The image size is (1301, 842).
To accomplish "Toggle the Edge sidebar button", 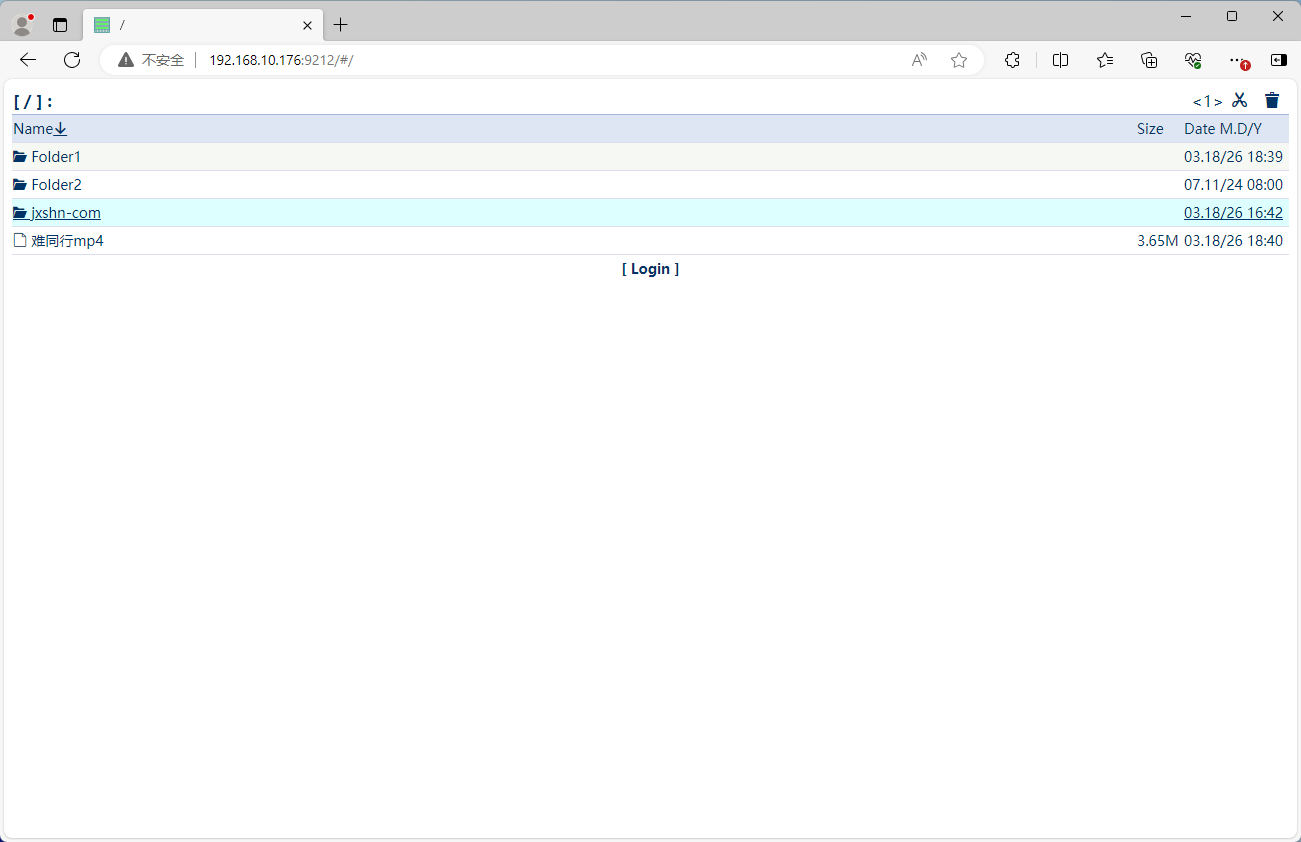I will tap(1278, 60).
